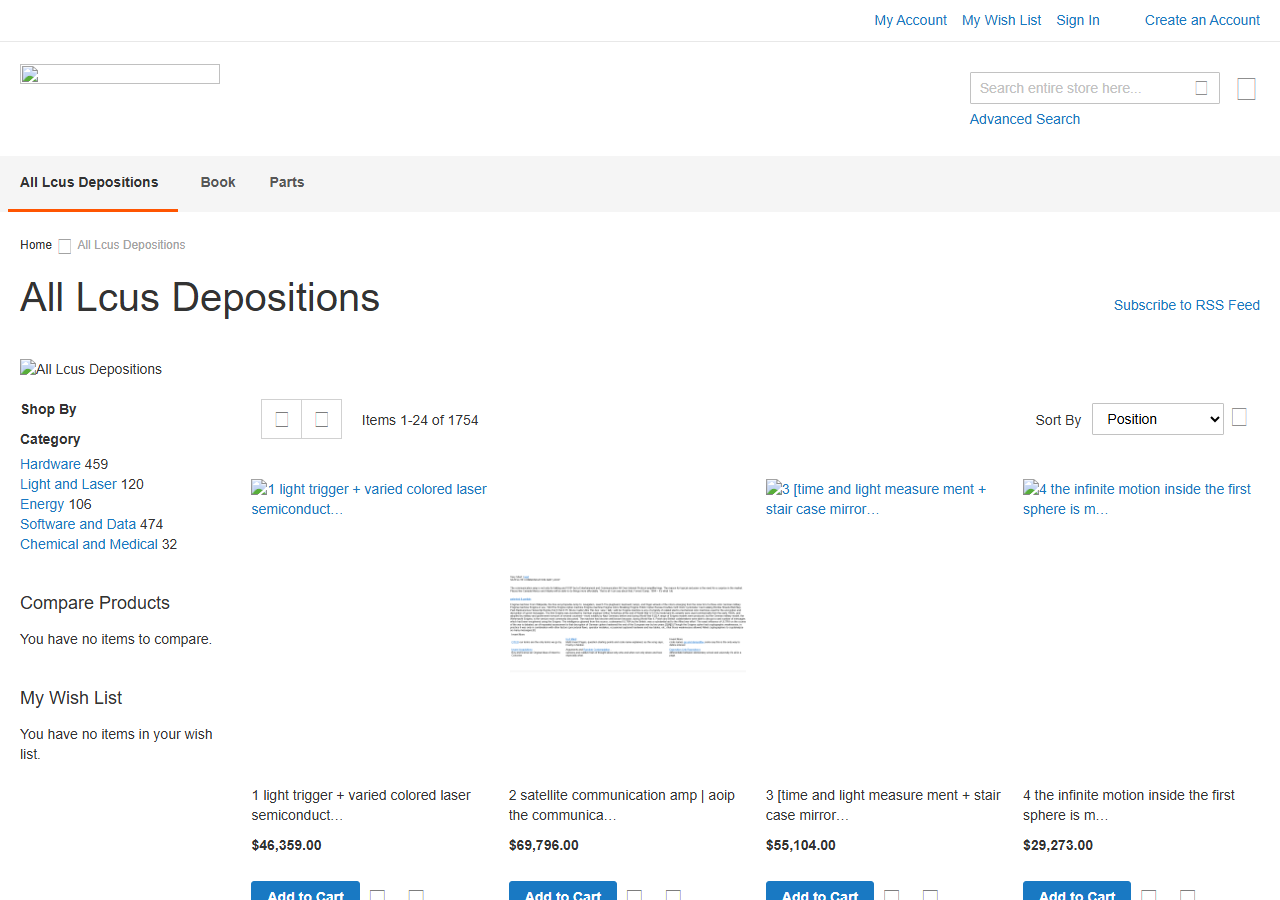Image resolution: width=1280 pixels, height=900 pixels.
Task: Add product 4 infinite motion to wish list
Action: click(x=1148, y=896)
